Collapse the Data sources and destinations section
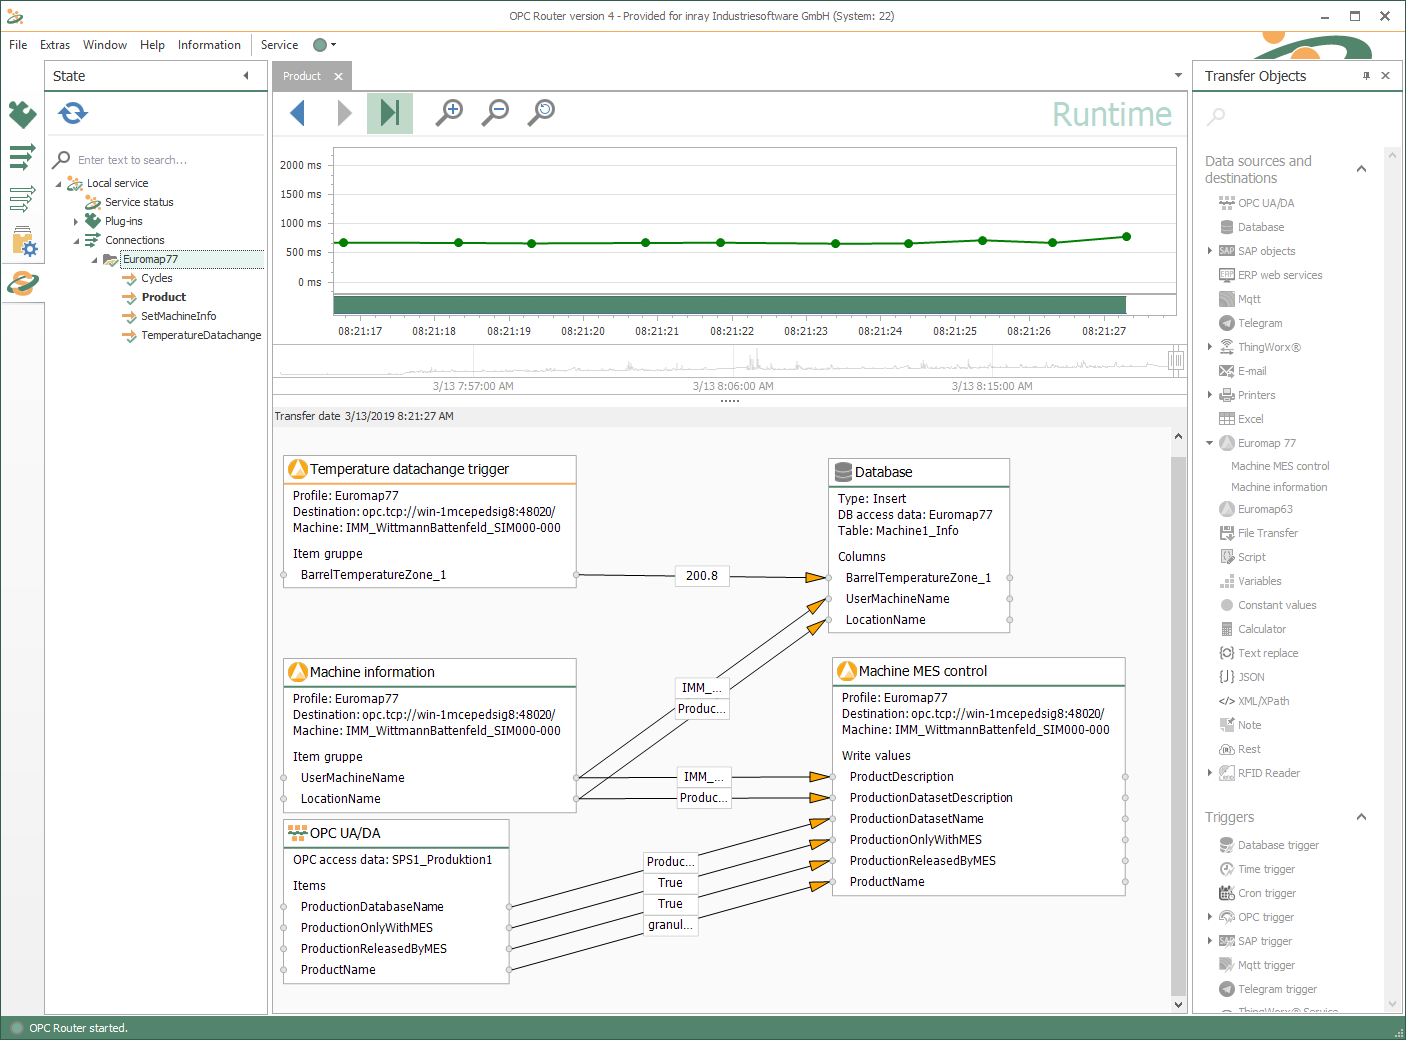Viewport: 1406px width, 1040px height. pos(1361,169)
